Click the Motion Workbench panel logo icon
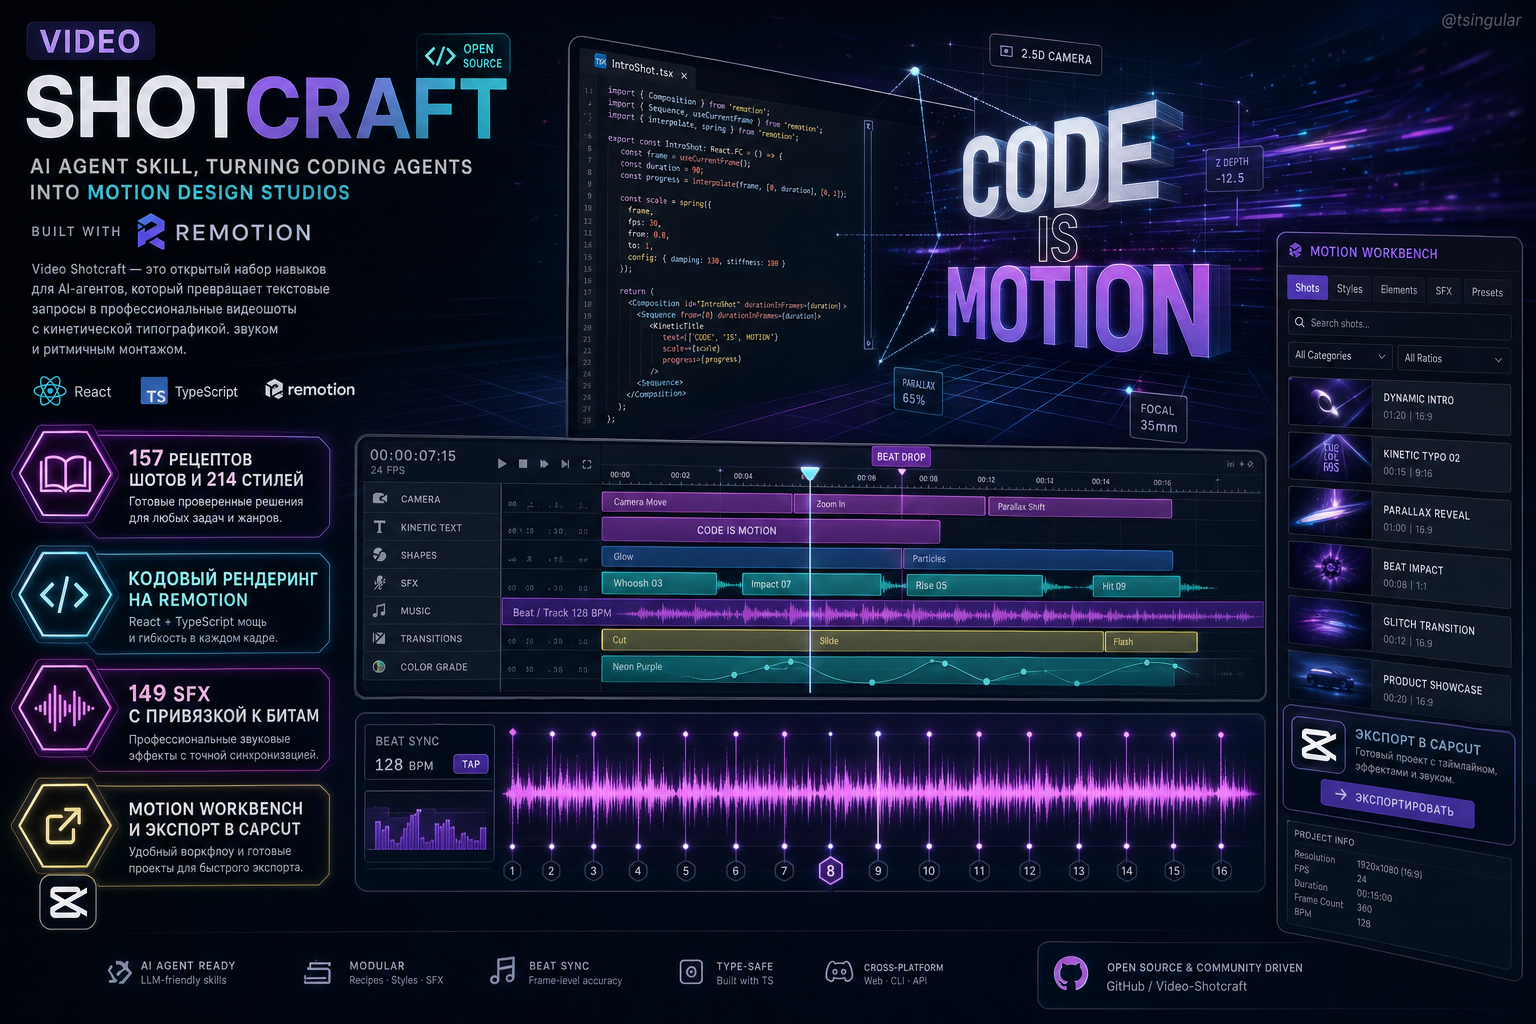Image resolution: width=1536 pixels, height=1024 pixels. [x=1296, y=250]
